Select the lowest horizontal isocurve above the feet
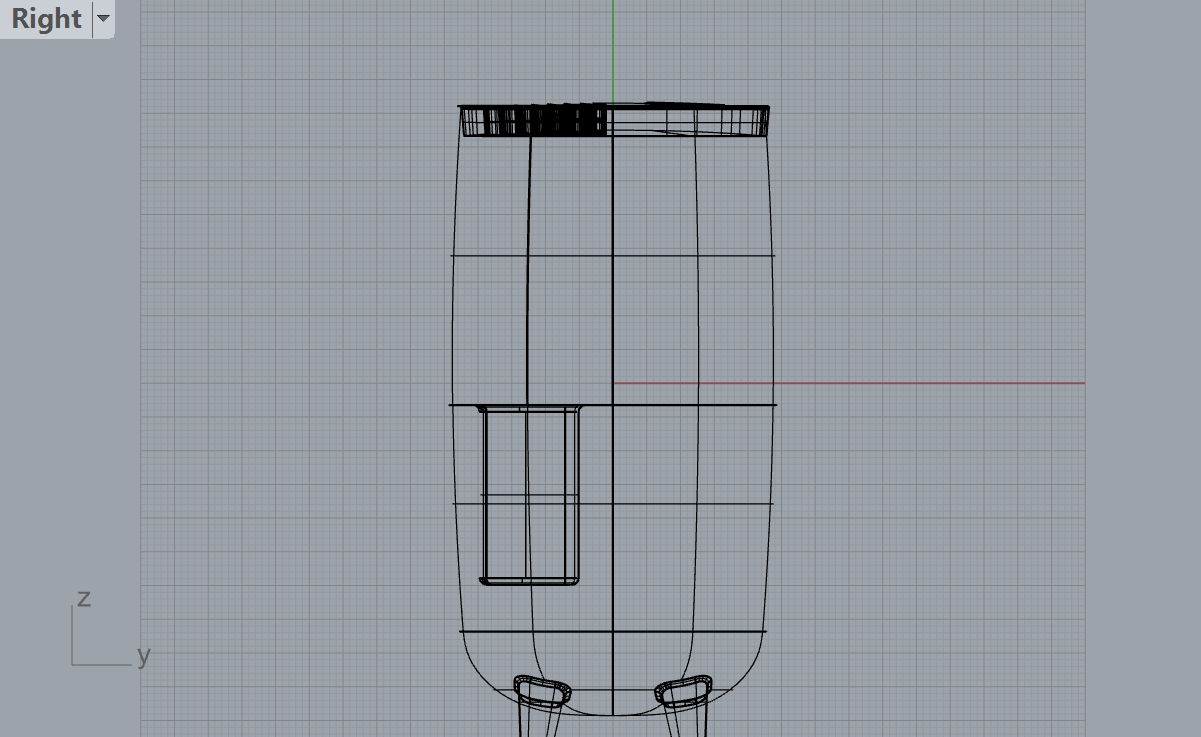 point(650,632)
